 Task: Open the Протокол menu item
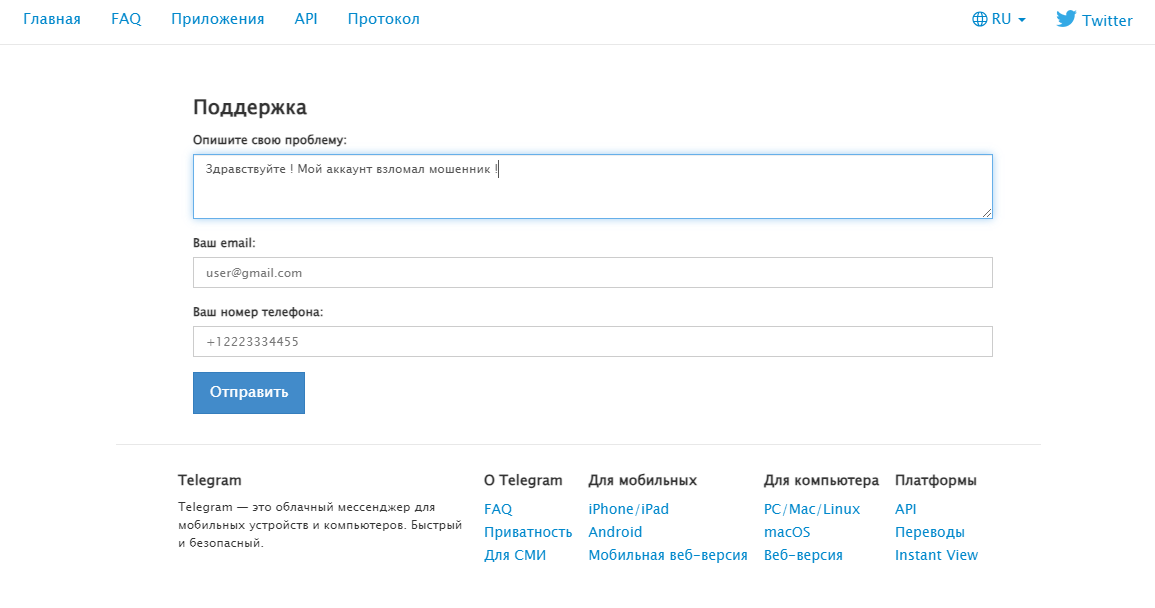(383, 18)
